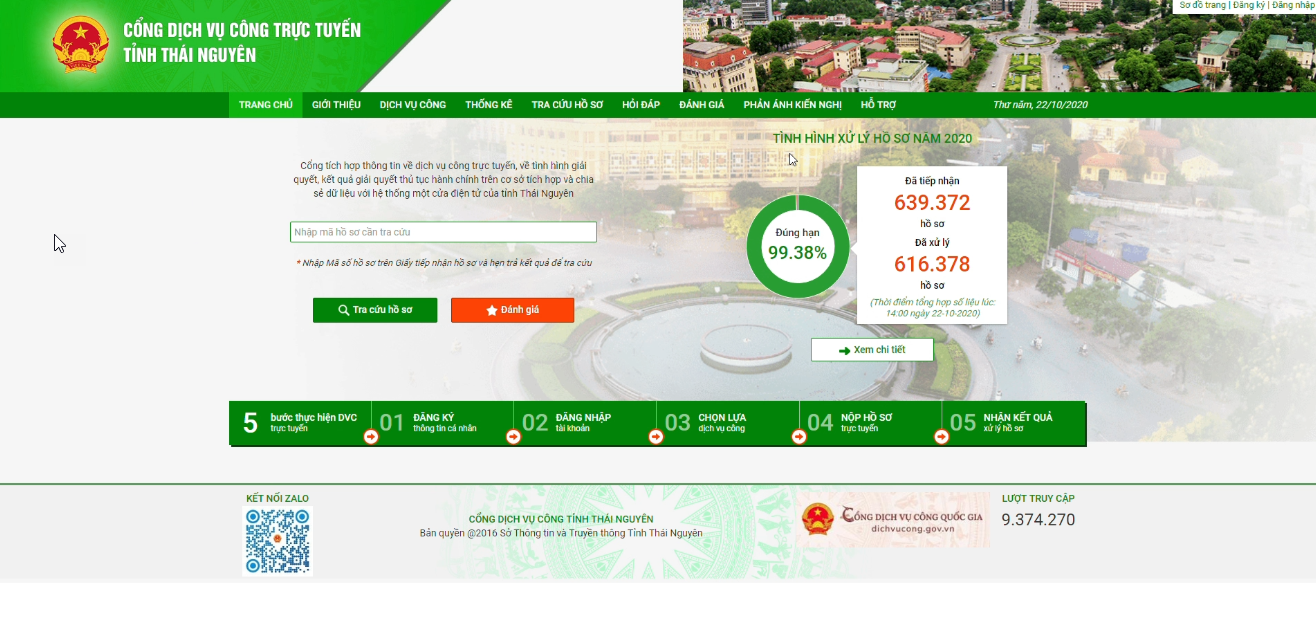The image size is (1316, 624).
Task: Open the Dịch vụ công menu
Action: pyautogui.click(x=412, y=105)
